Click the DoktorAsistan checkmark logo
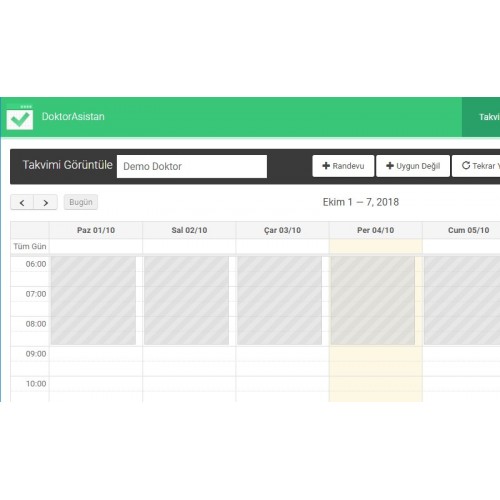The image size is (500, 500). pos(20,117)
